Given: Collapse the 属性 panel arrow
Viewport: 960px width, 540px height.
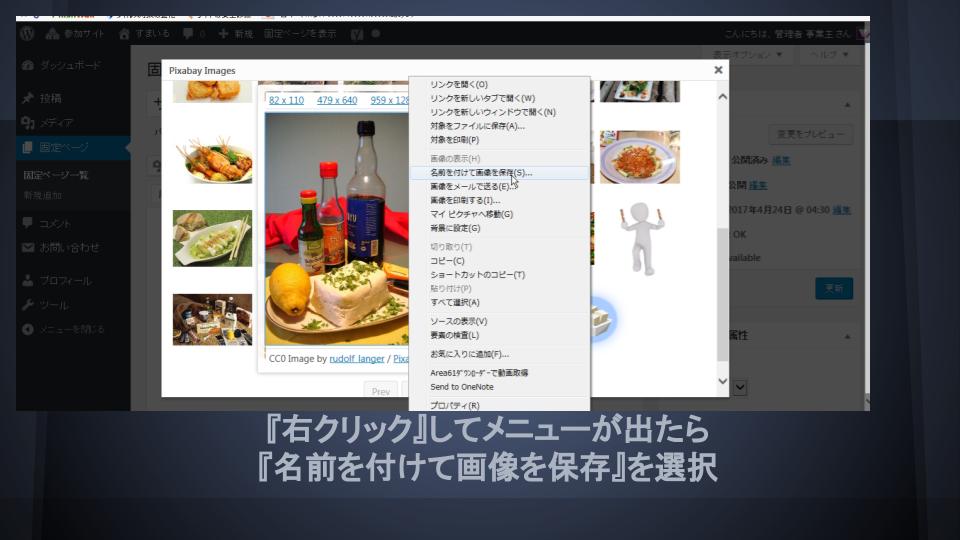Looking at the screenshot, I should 847,336.
